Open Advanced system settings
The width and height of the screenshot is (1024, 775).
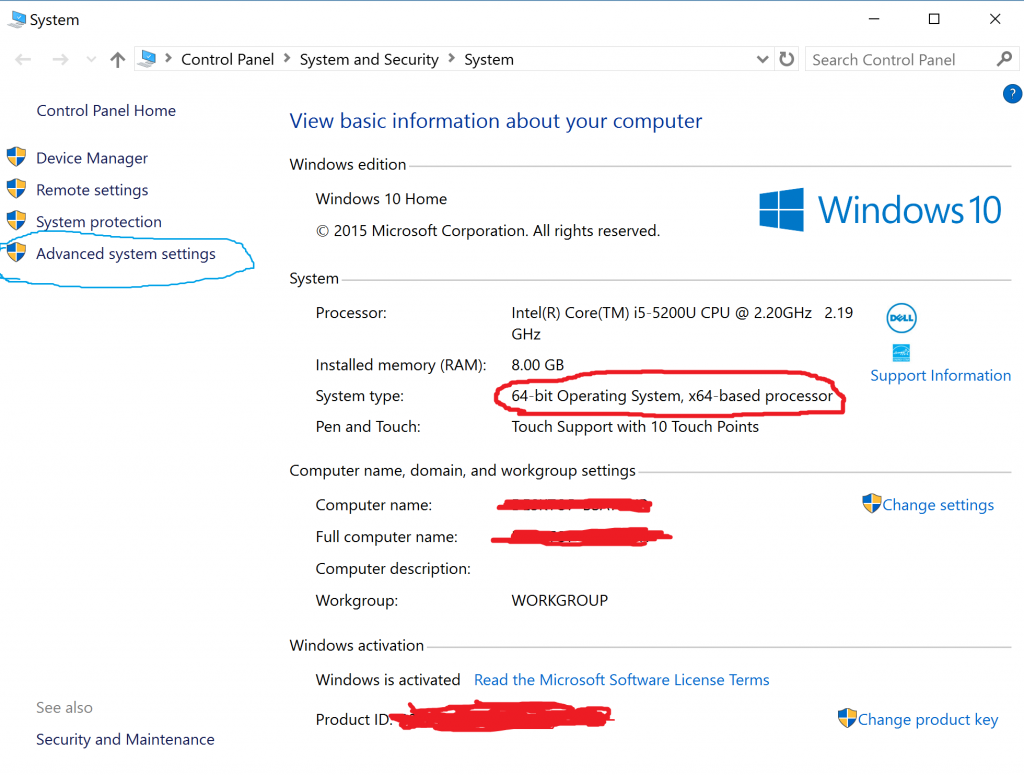coord(125,254)
